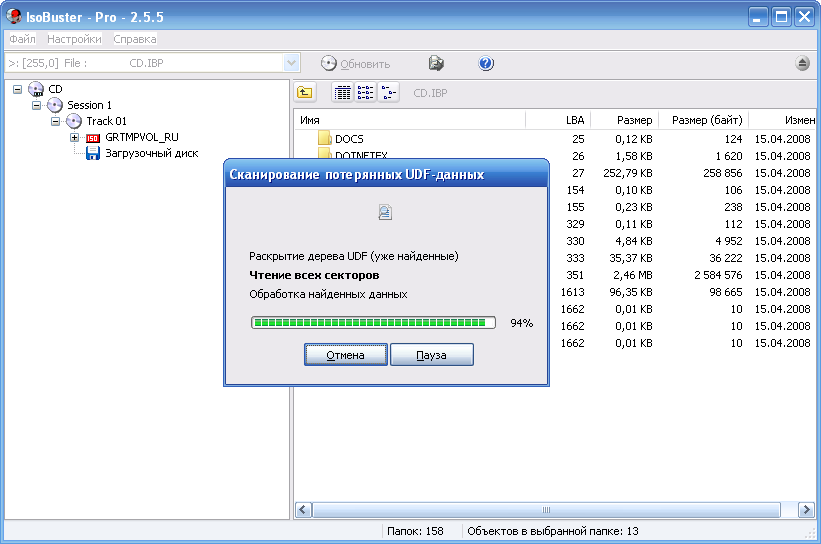Click the Session 1 disc icon
Image resolution: width=821 pixels, height=544 pixels.
55,105
